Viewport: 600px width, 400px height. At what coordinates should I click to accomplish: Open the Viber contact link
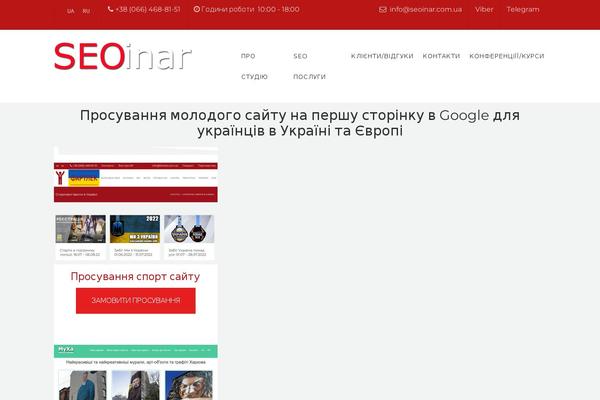(484, 10)
